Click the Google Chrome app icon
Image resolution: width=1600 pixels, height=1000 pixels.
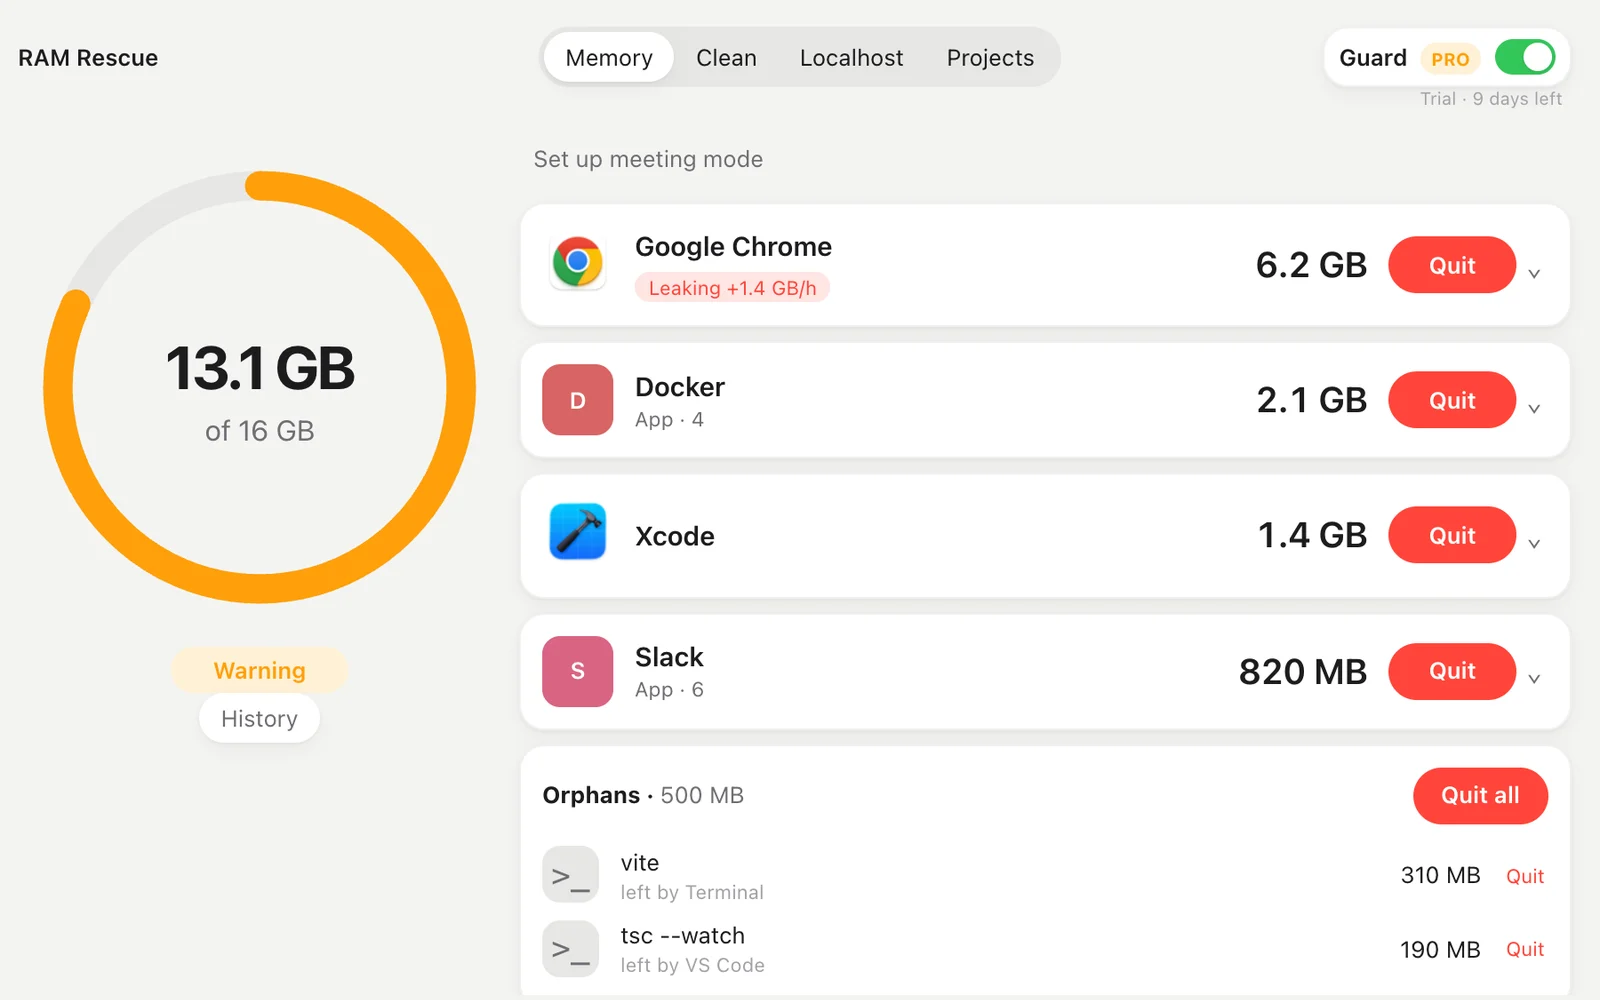(577, 263)
